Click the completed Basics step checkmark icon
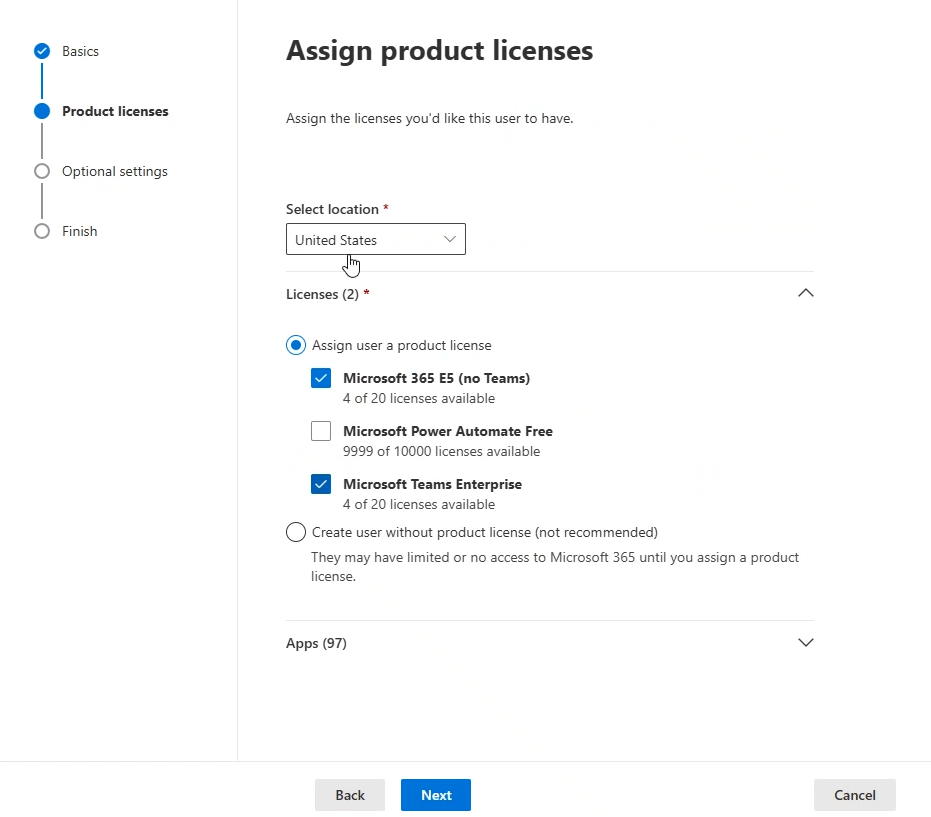This screenshot has height=817, width=931. click(42, 51)
